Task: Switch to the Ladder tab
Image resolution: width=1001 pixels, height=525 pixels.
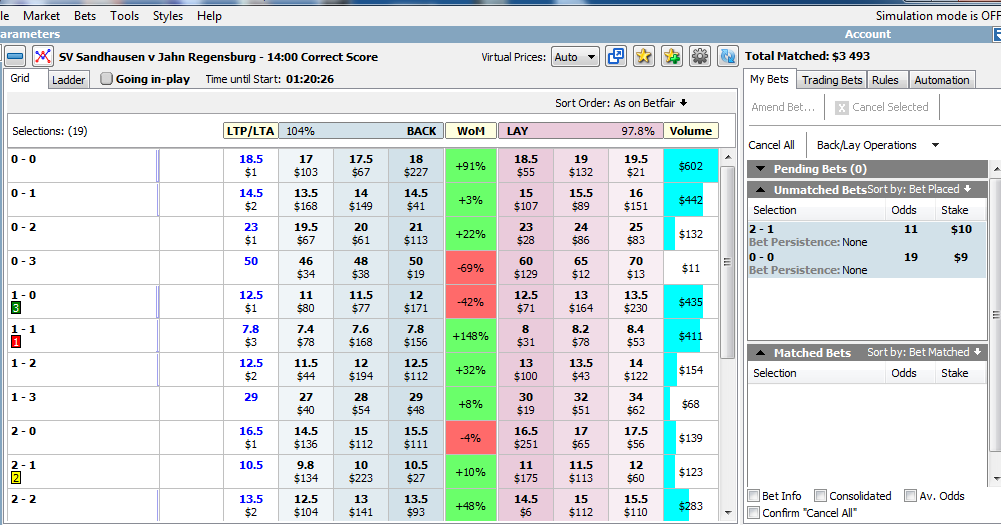Action: pos(68,80)
